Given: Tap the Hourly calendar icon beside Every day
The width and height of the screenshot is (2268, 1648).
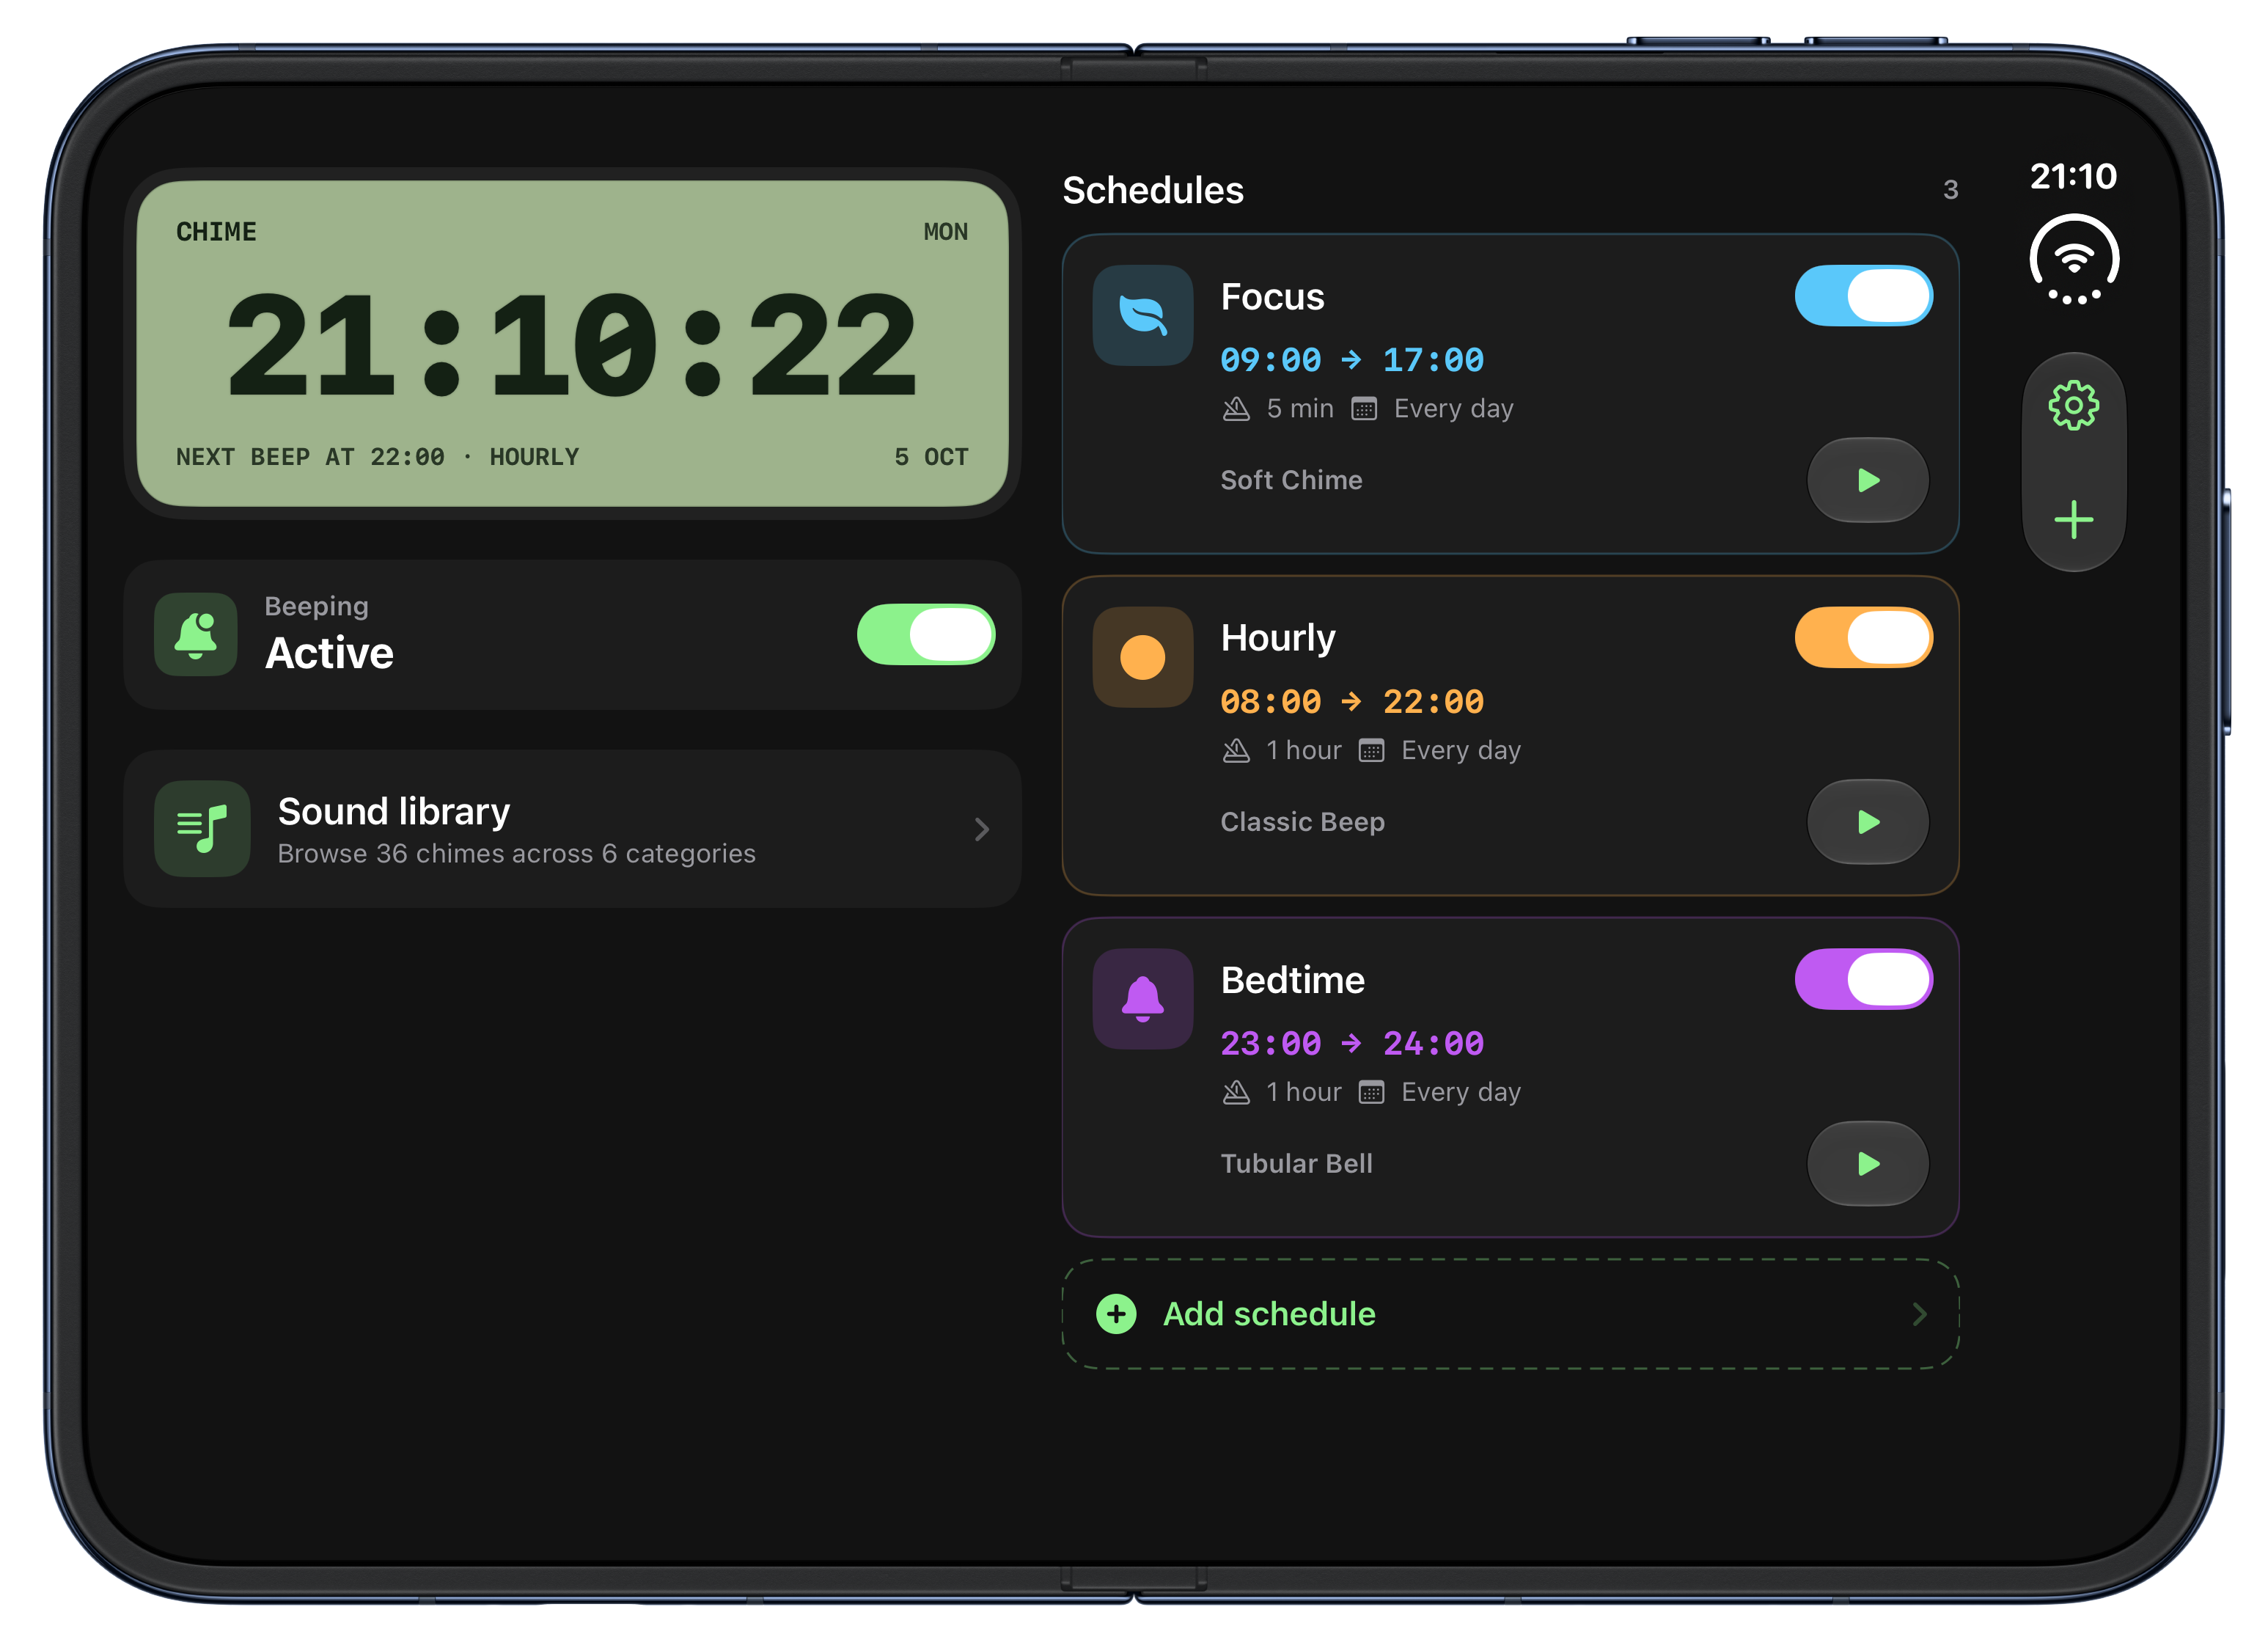Looking at the screenshot, I should 1371,751.
